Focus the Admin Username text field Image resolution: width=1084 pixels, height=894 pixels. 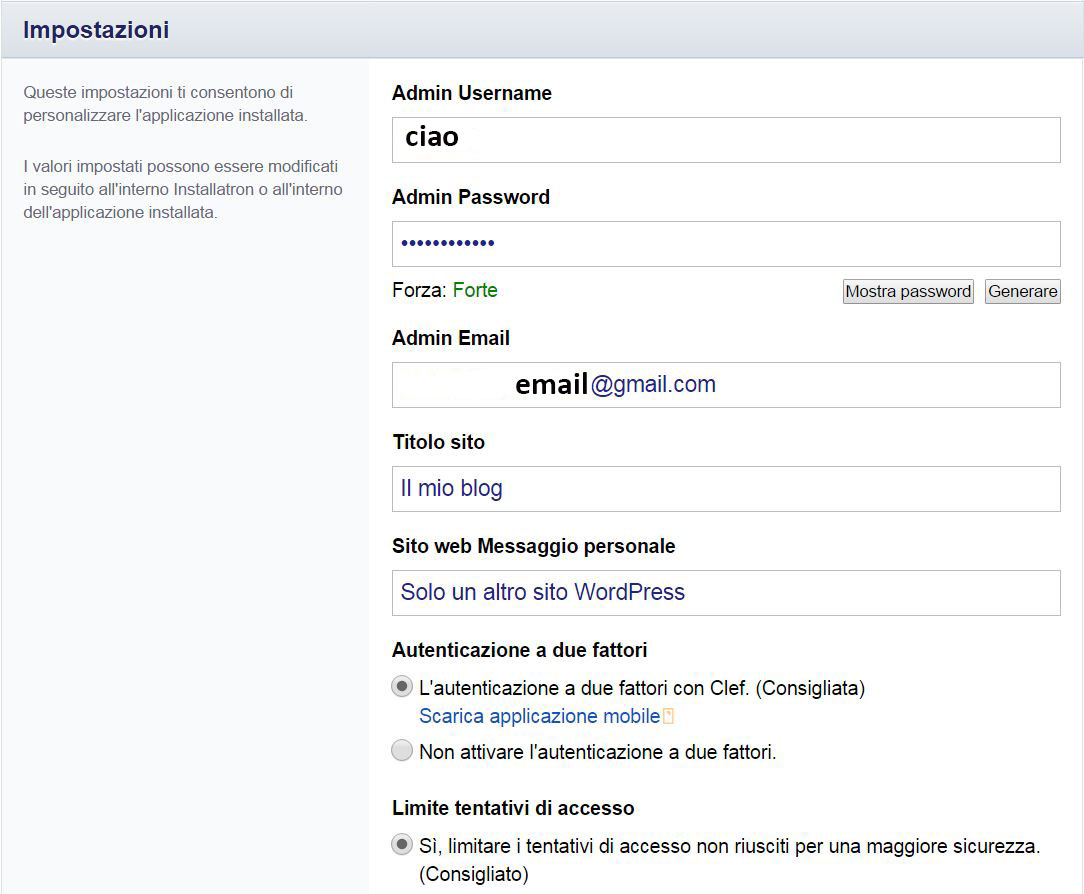pyautogui.click(x=725, y=139)
